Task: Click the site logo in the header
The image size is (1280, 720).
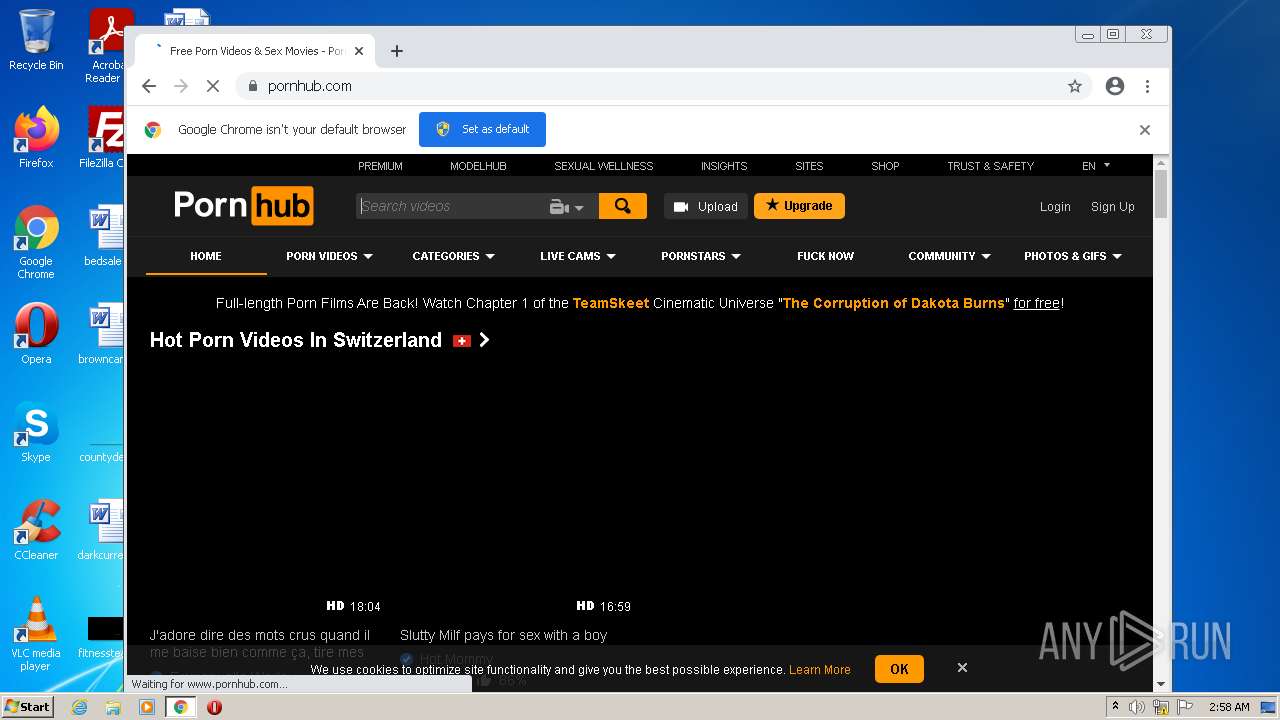Action: [x=244, y=206]
